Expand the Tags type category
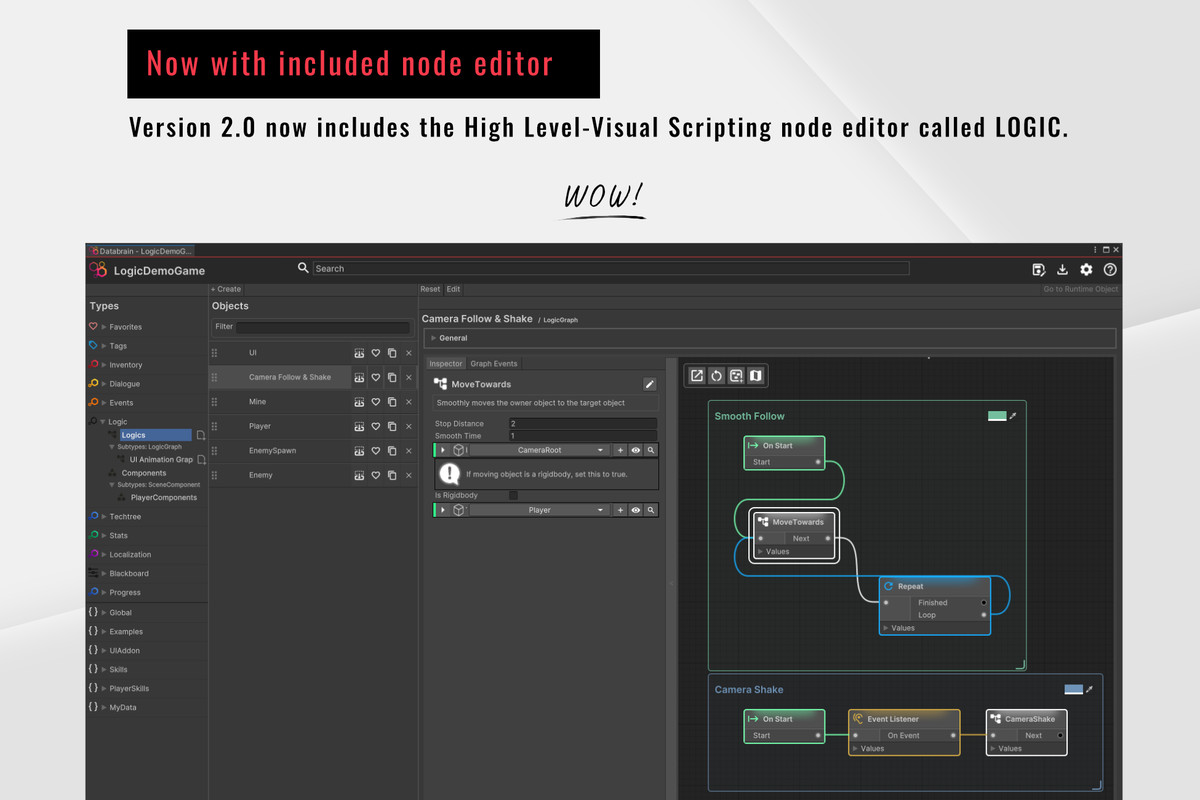This screenshot has width=1200, height=800. [104, 346]
